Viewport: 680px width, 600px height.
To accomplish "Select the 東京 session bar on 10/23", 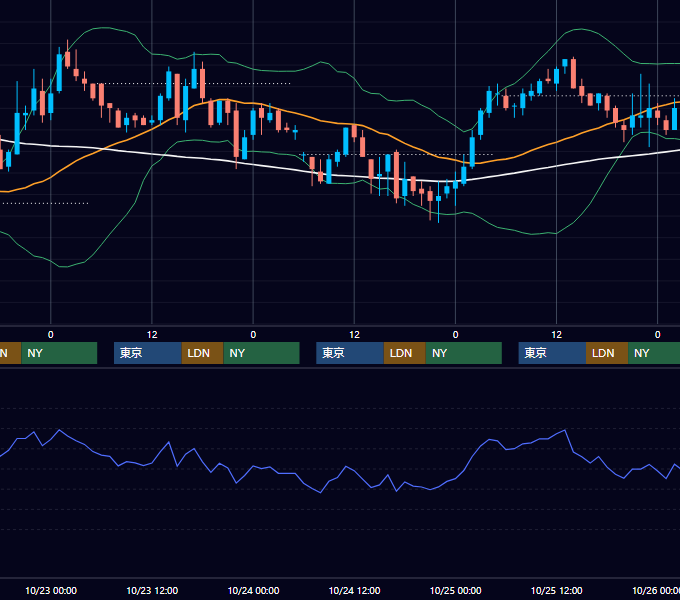I will tap(147, 353).
